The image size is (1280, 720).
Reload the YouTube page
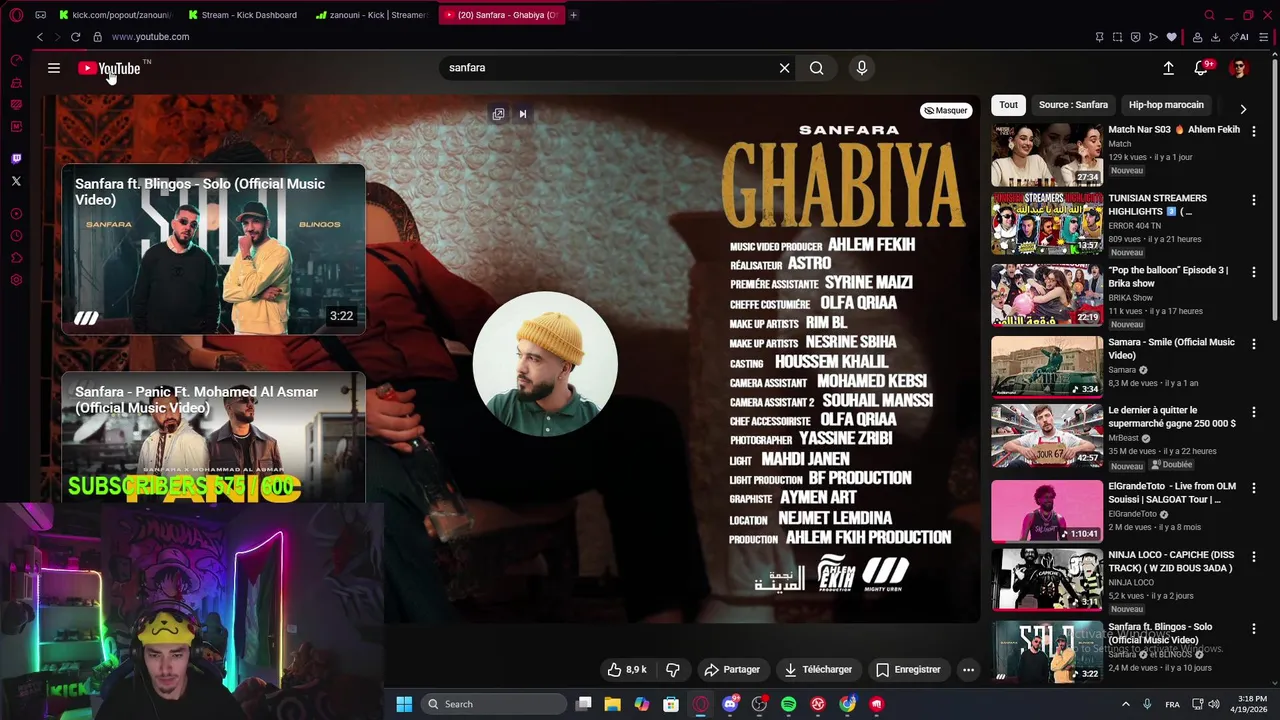point(75,37)
